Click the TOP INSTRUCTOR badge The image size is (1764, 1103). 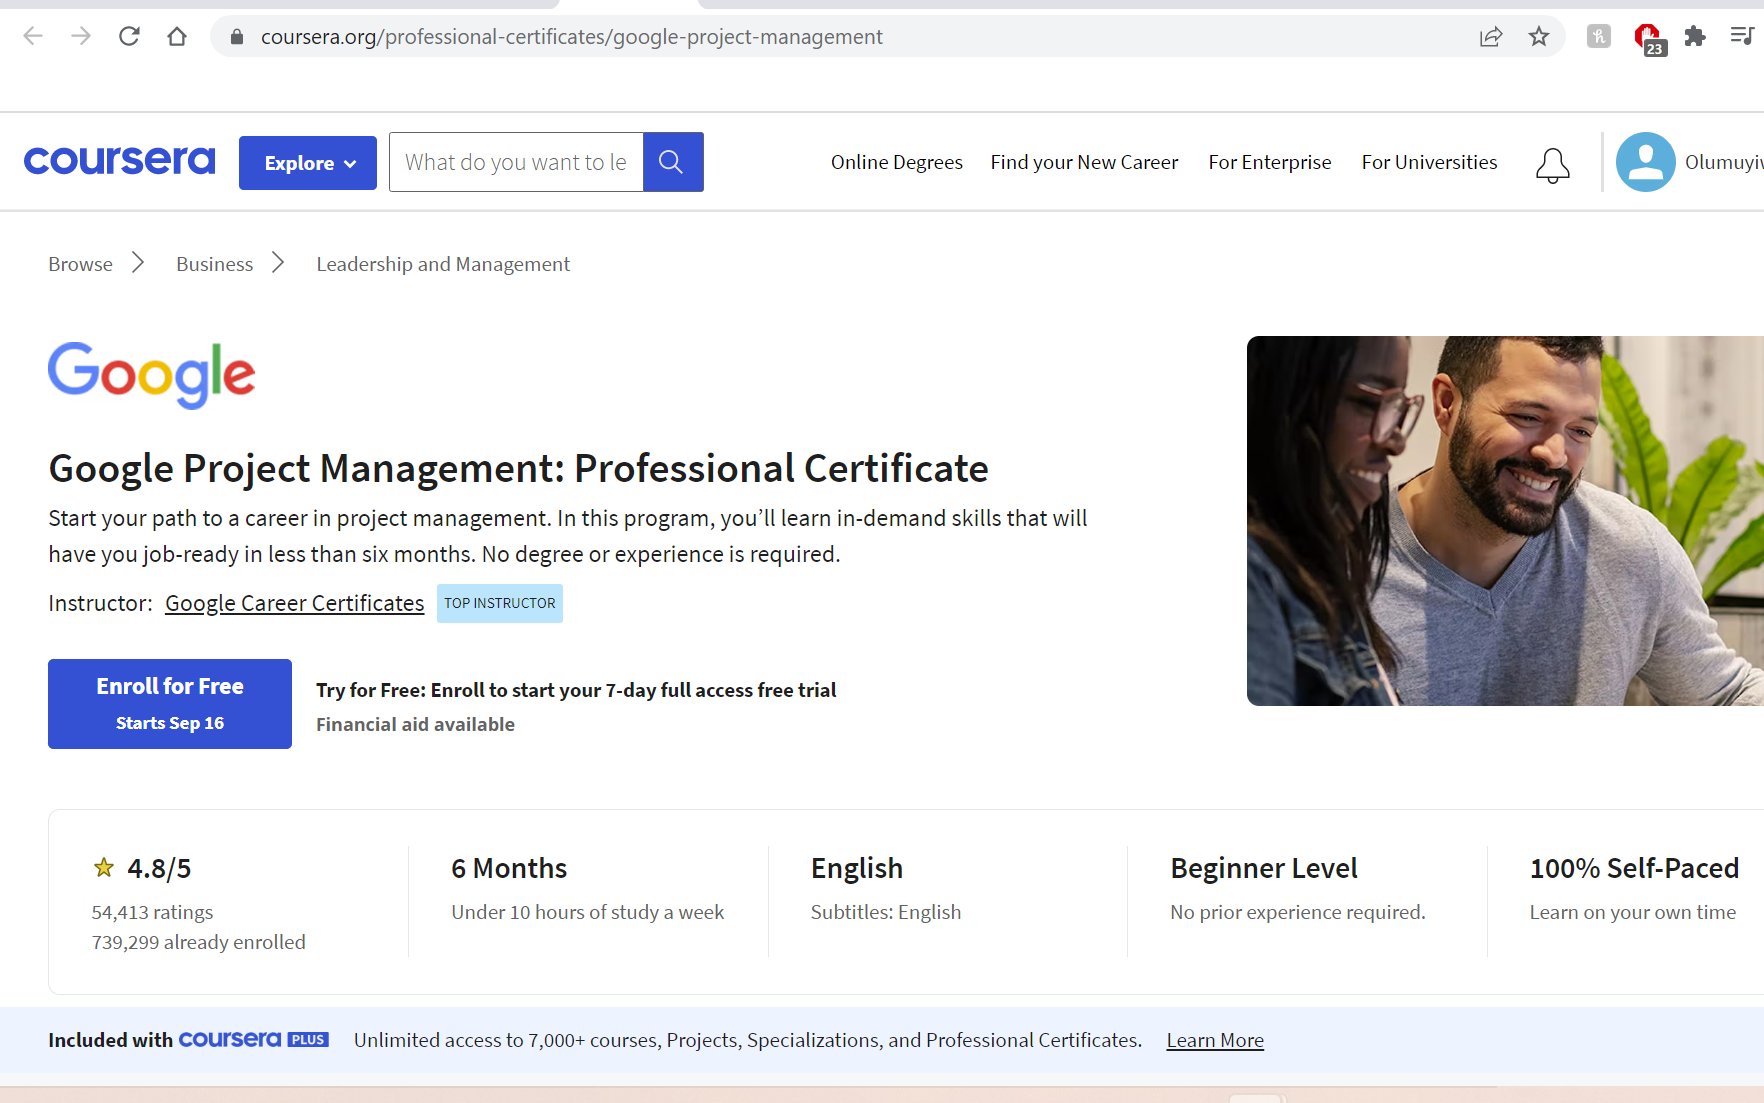coord(500,603)
